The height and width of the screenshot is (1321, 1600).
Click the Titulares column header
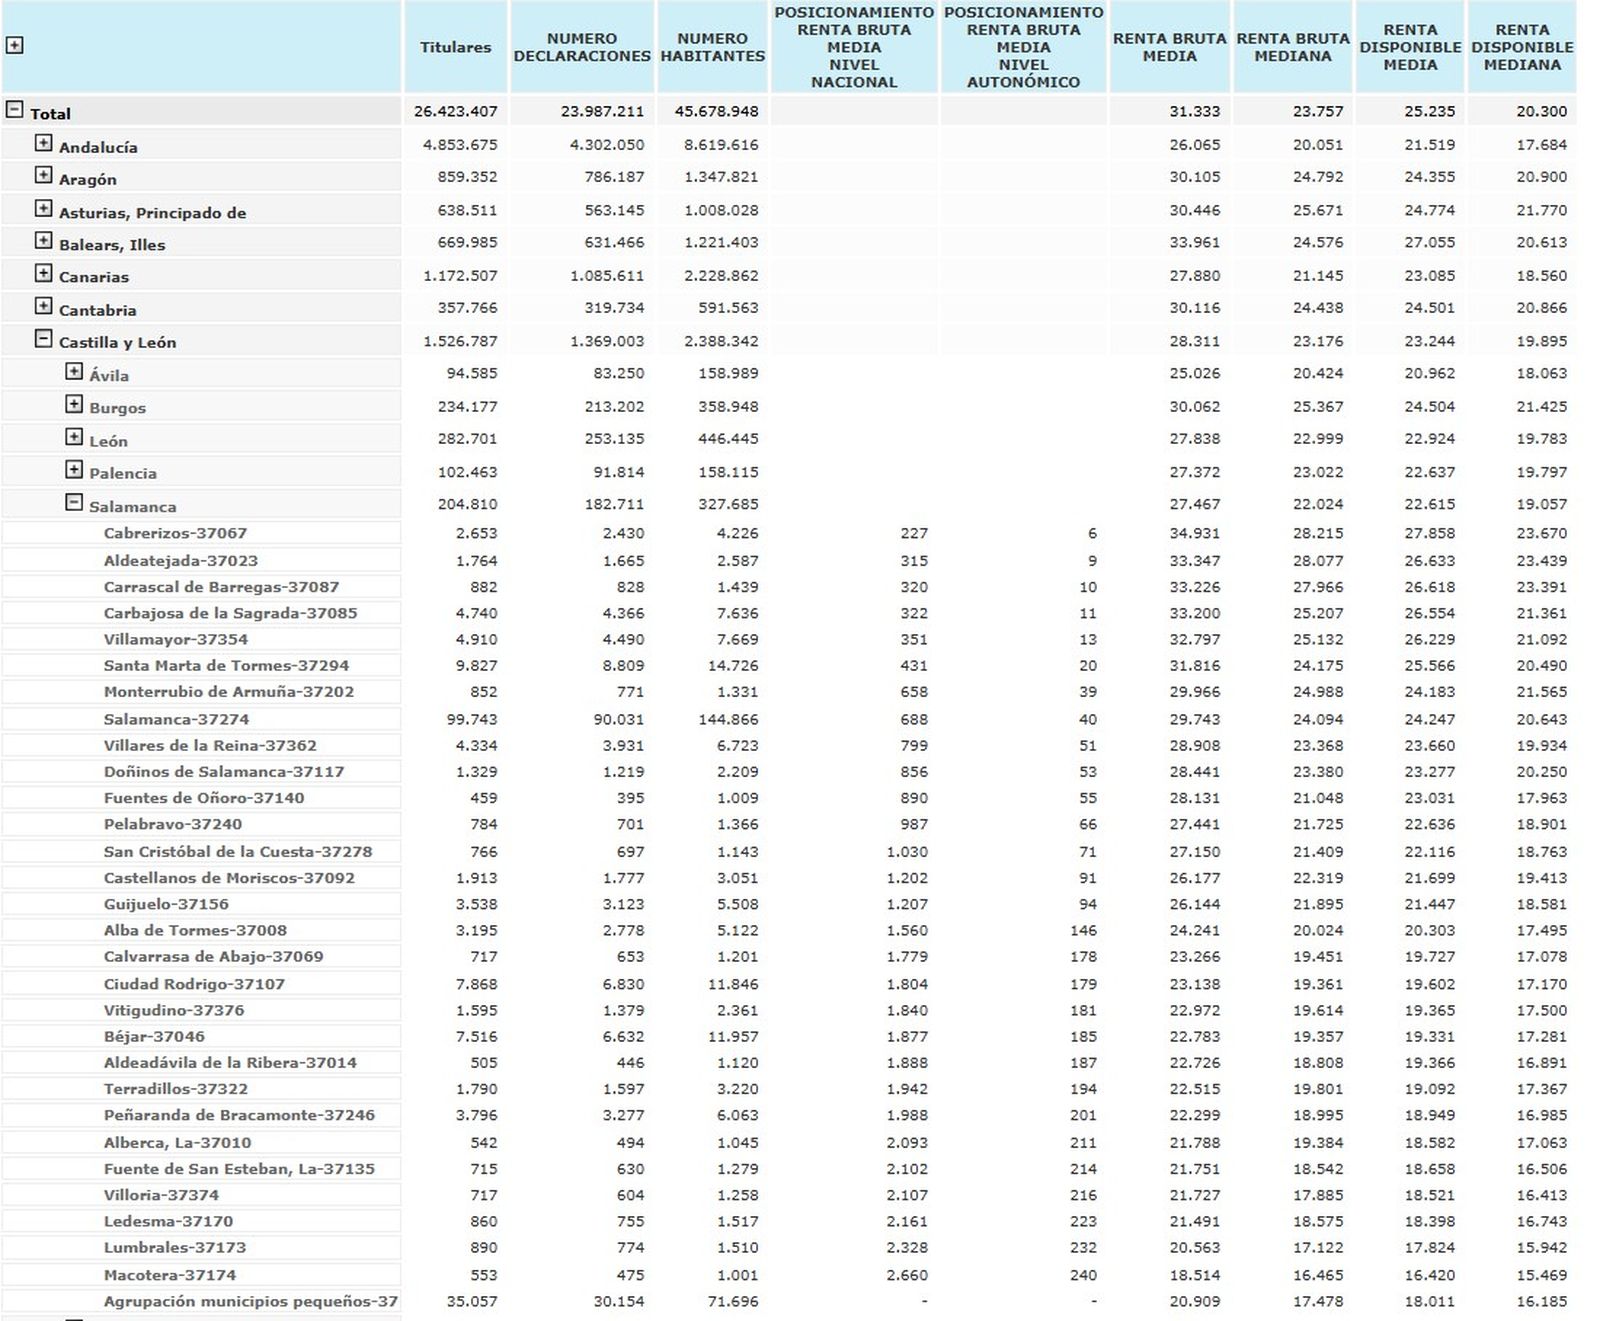[455, 47]
